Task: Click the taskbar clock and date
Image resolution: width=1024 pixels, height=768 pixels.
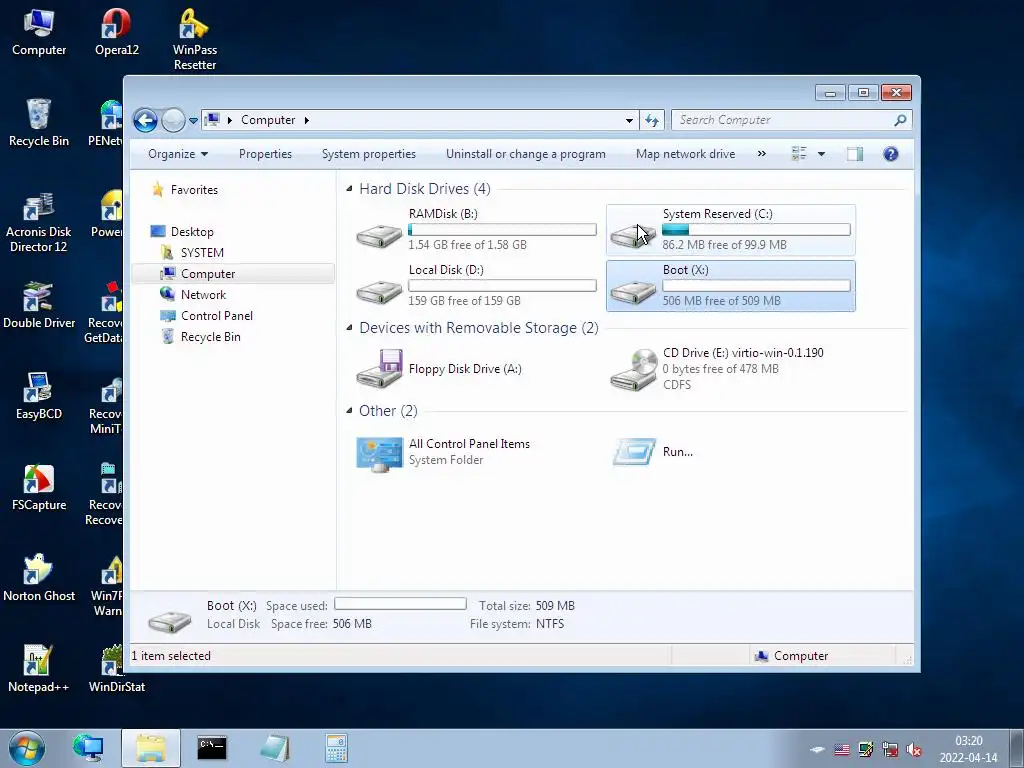Action: tap(968, 749)
